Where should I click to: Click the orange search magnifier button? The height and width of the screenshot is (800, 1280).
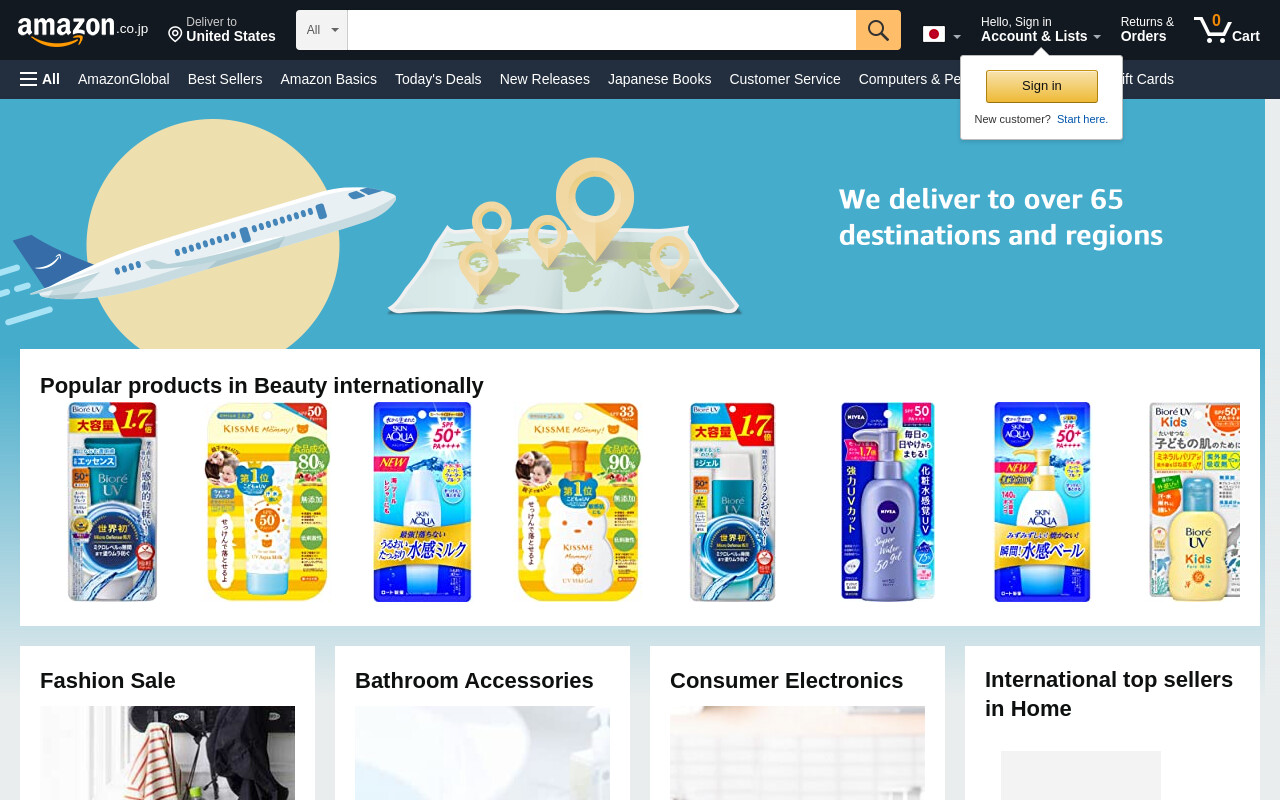pos(878,30)
